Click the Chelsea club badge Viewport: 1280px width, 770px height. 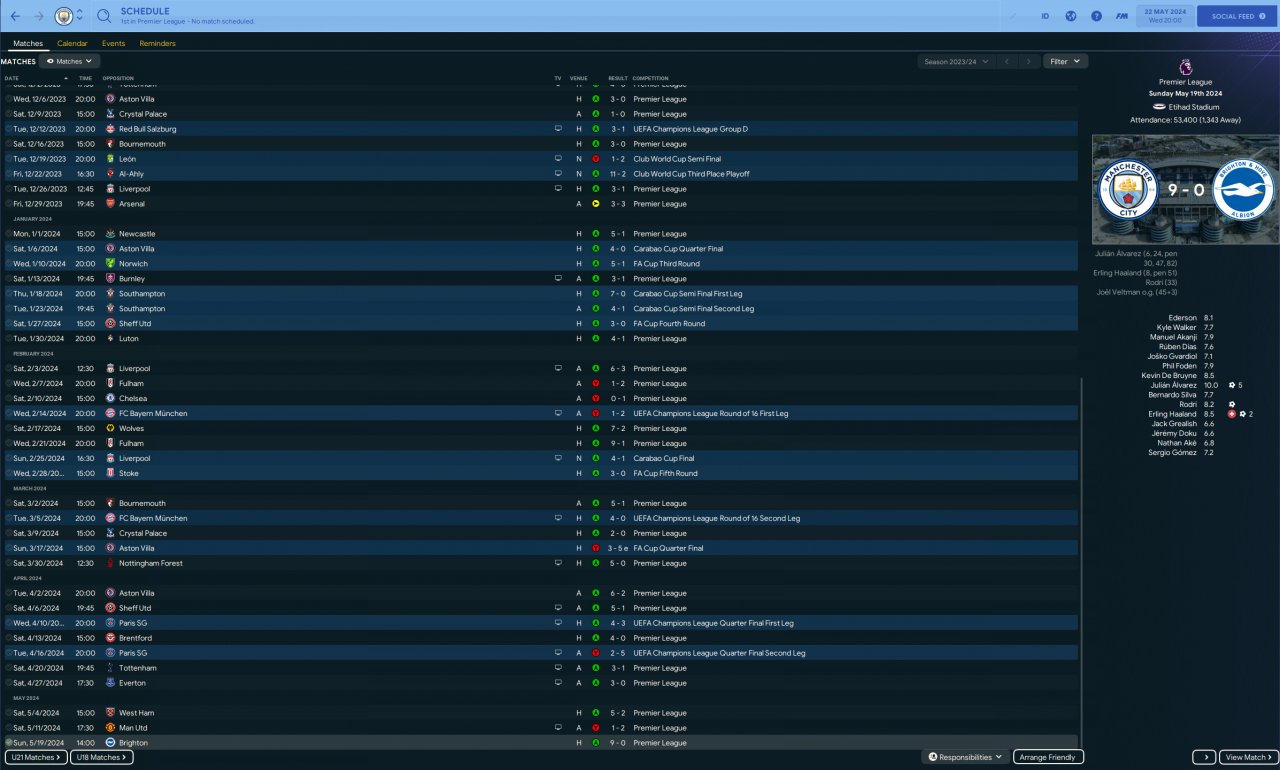coord(110,398)
